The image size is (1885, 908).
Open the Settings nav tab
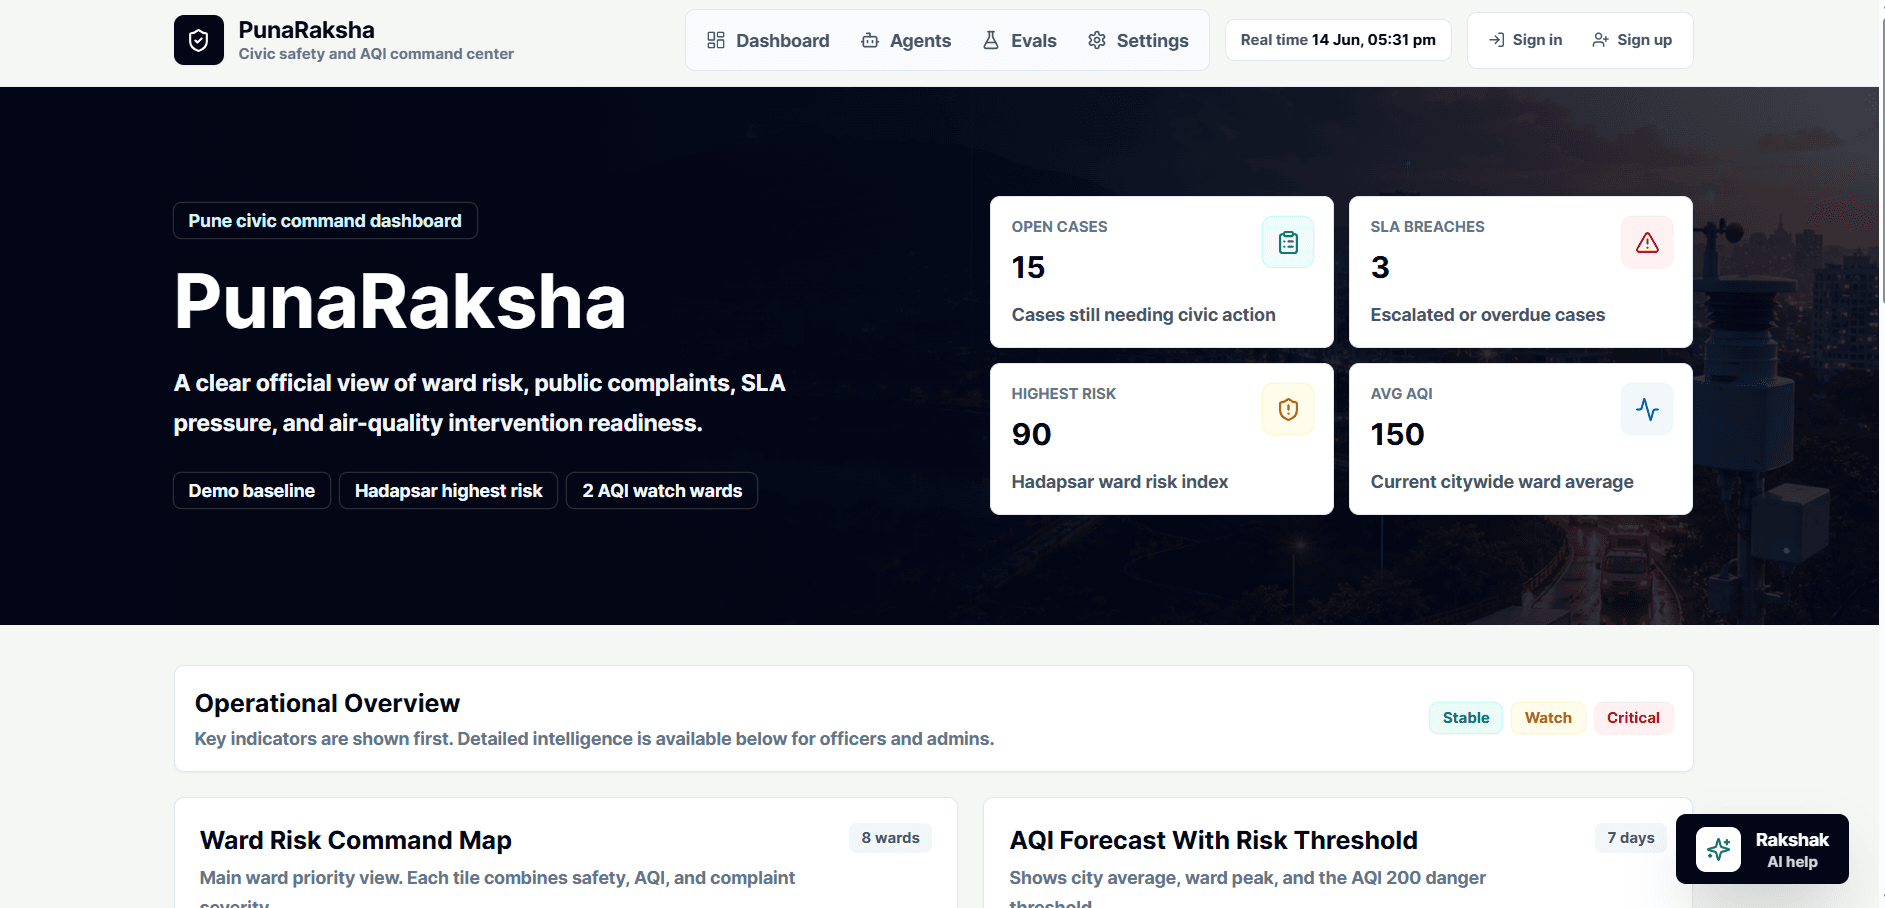(x=1138, y=40)
